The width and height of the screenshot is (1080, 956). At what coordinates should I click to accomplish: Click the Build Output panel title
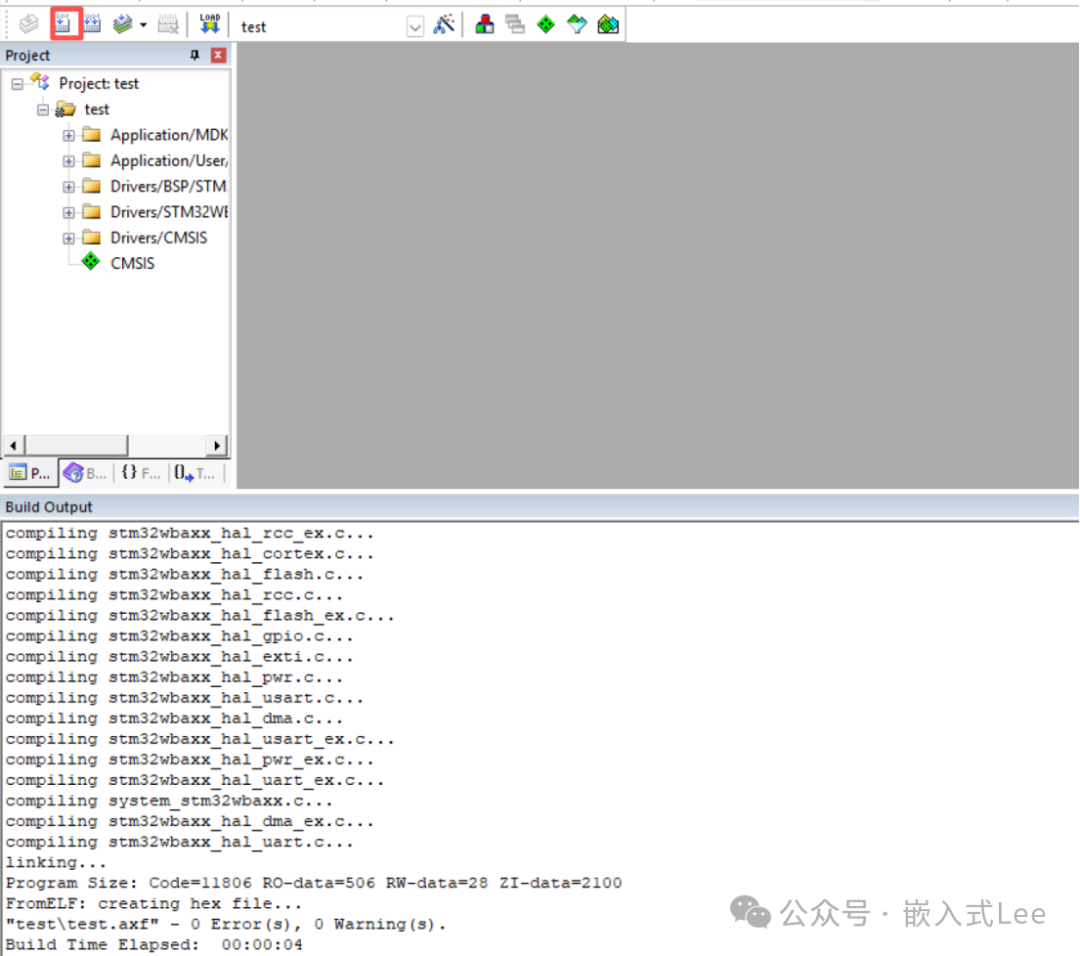tap(48, 507)
